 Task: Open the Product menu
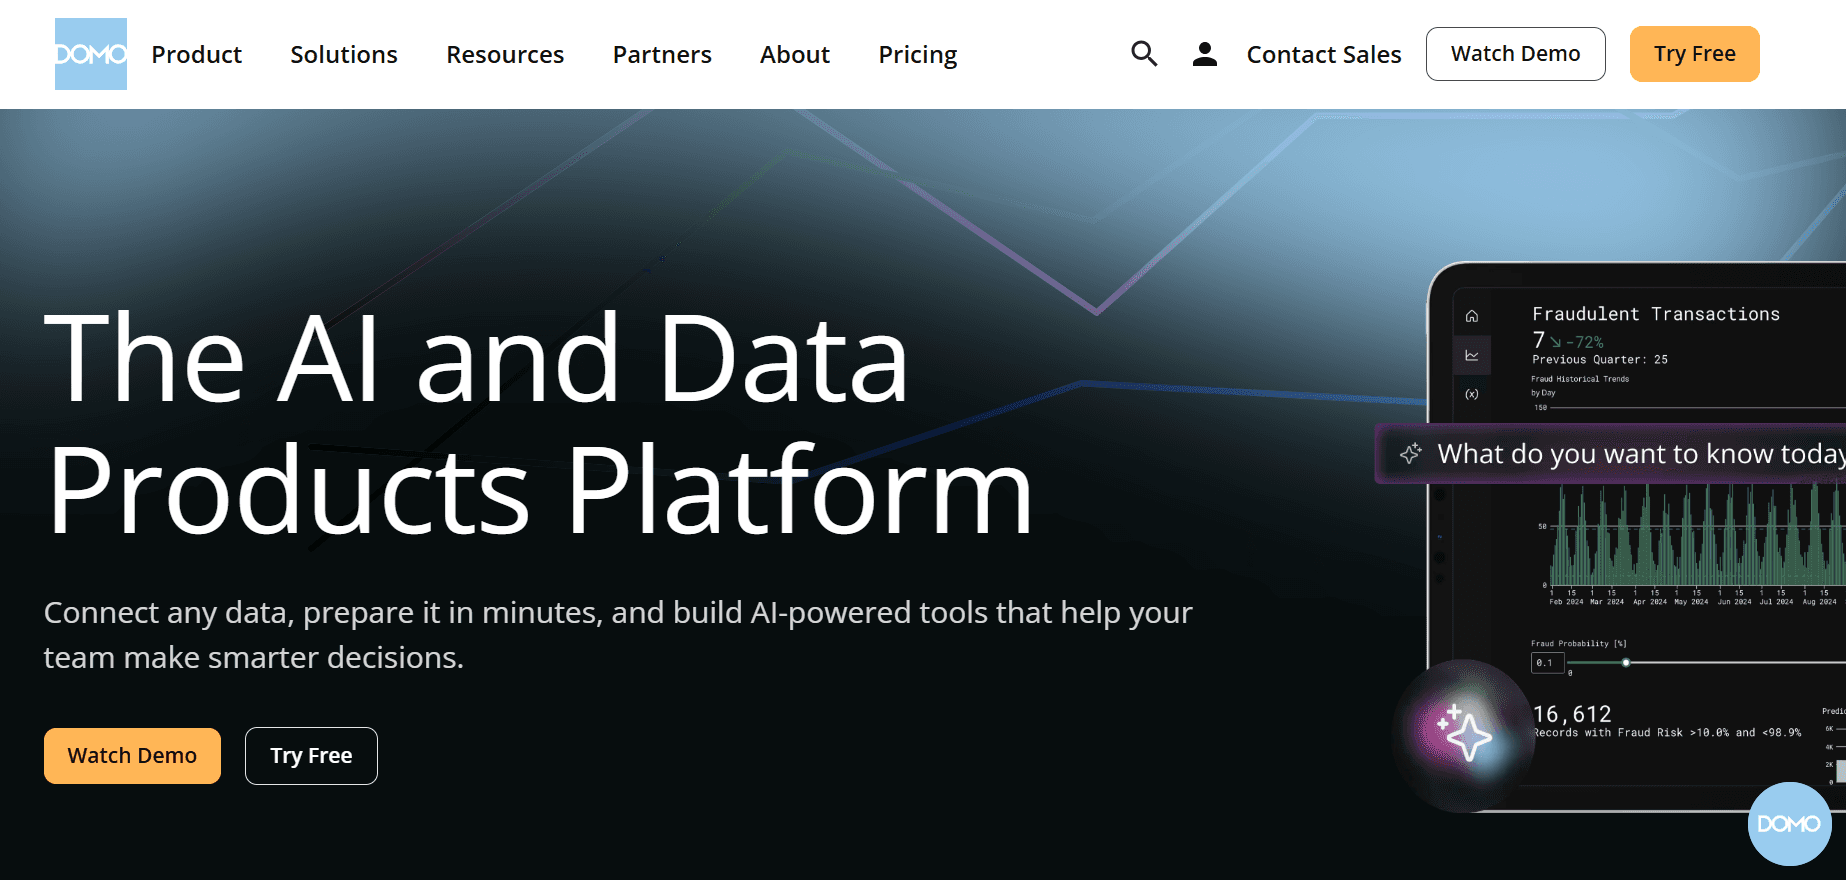197,54
